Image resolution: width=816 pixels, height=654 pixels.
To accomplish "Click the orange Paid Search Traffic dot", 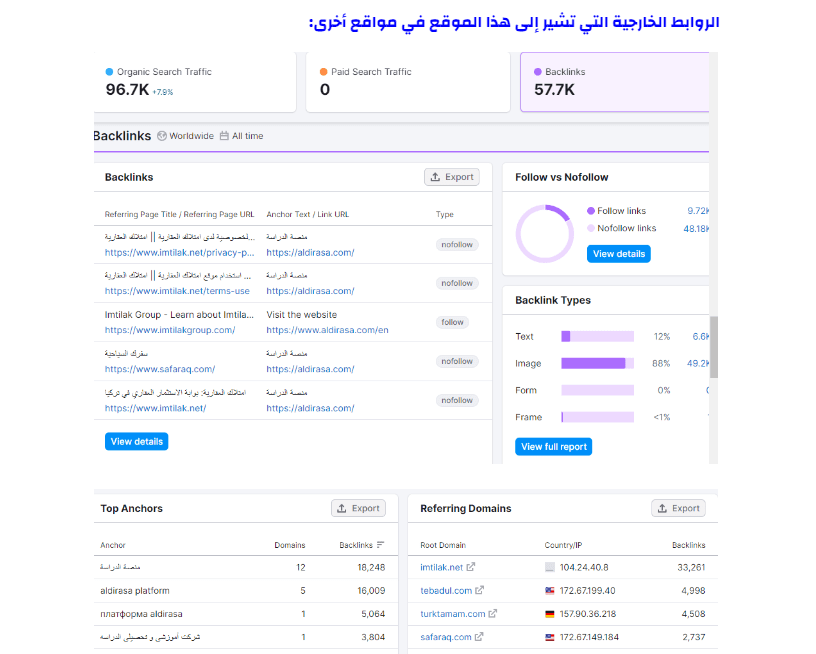I will pos(324,72).
